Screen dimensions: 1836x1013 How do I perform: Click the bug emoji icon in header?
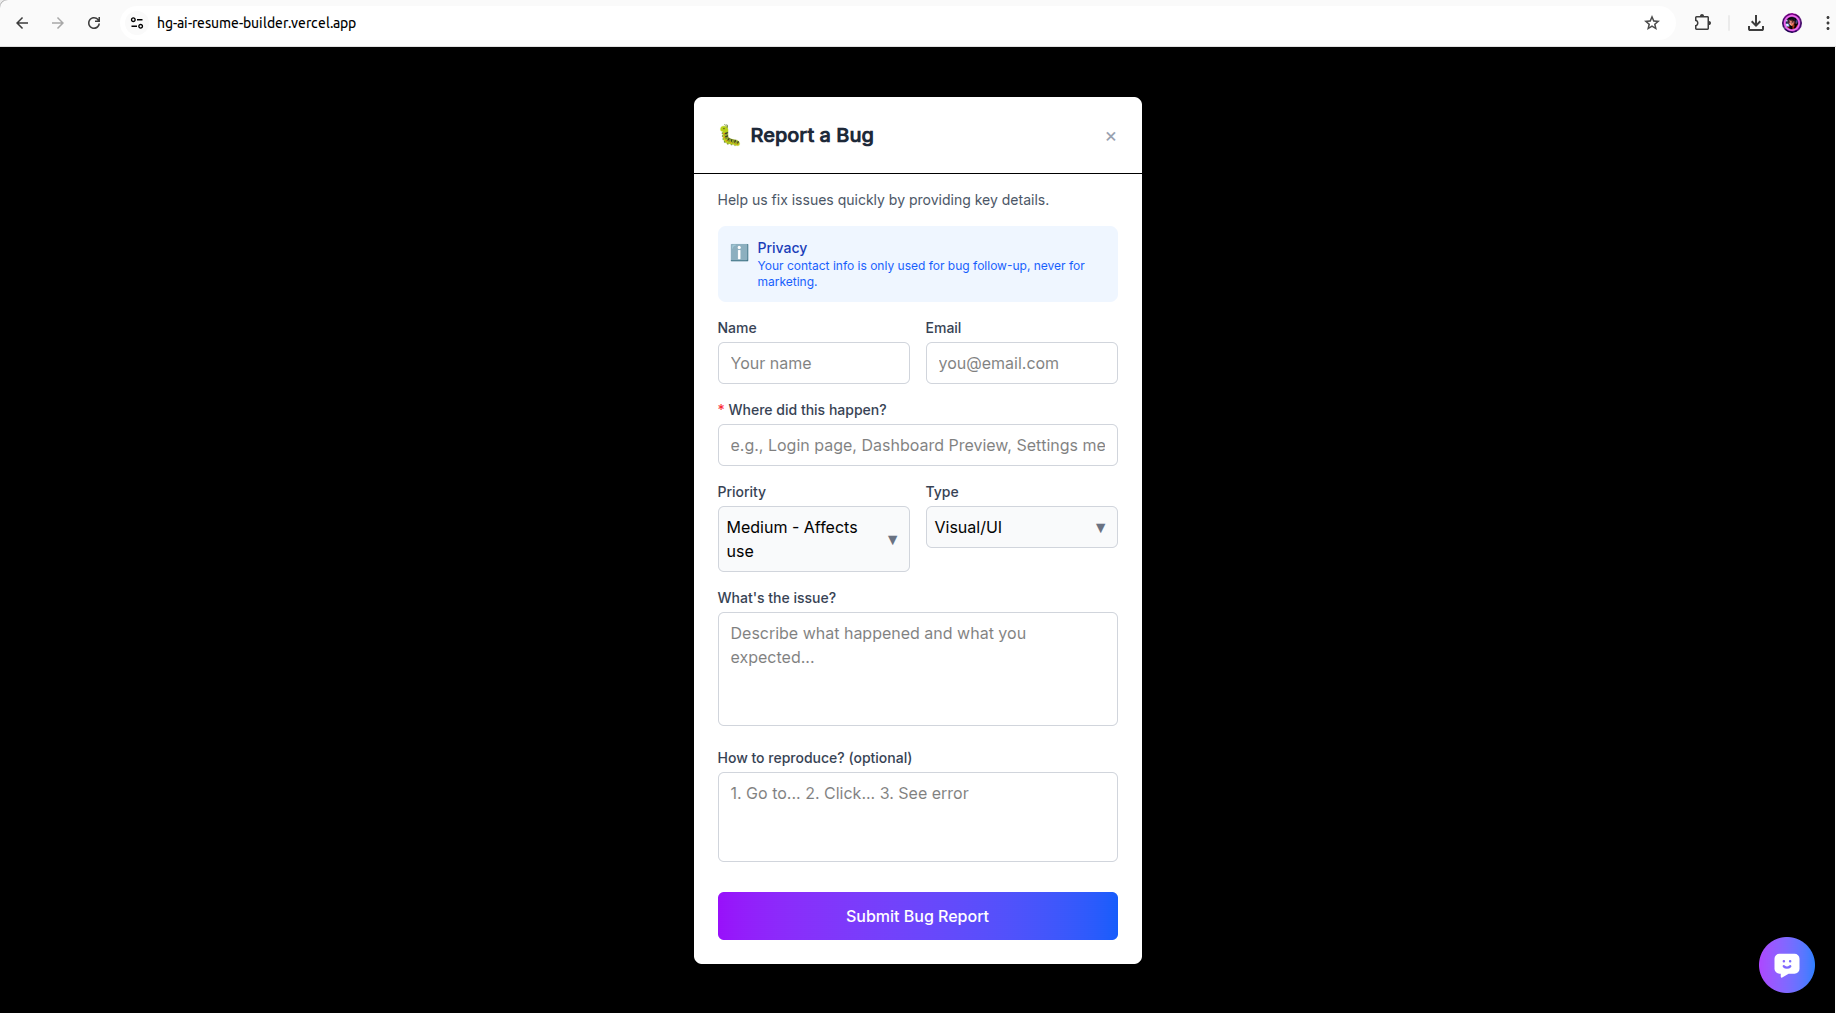[730, 135]
